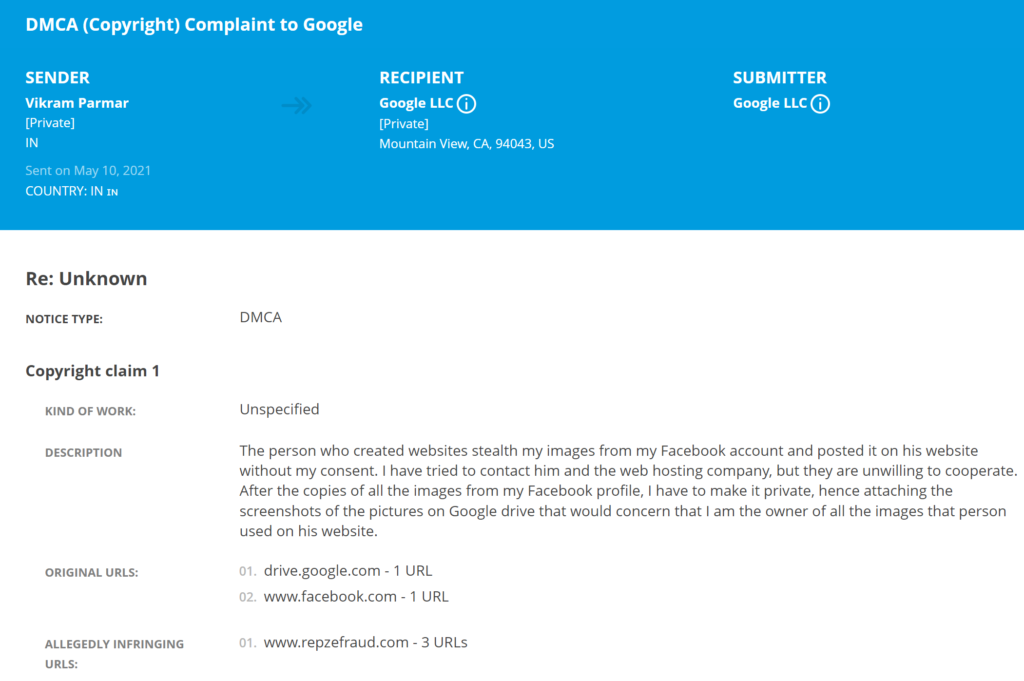1024x681 pixels.
Task: Expand the drive.google.com original URL entry
Action: (348, 571)
